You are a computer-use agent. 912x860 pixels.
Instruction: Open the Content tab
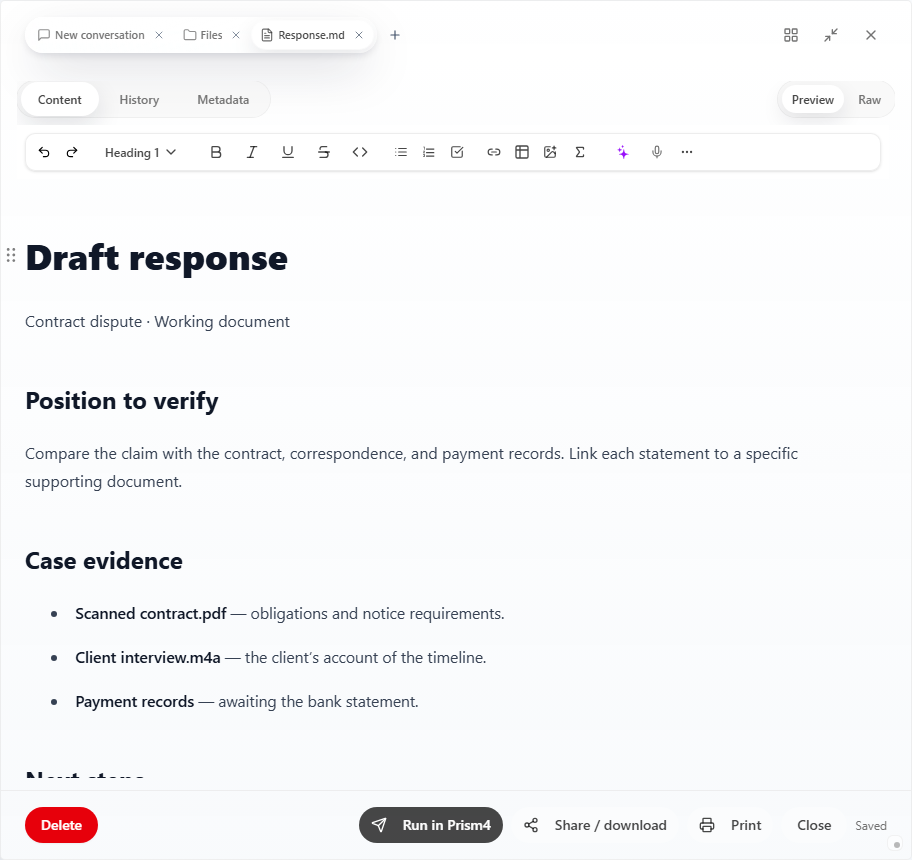click(x=59, y=99)
